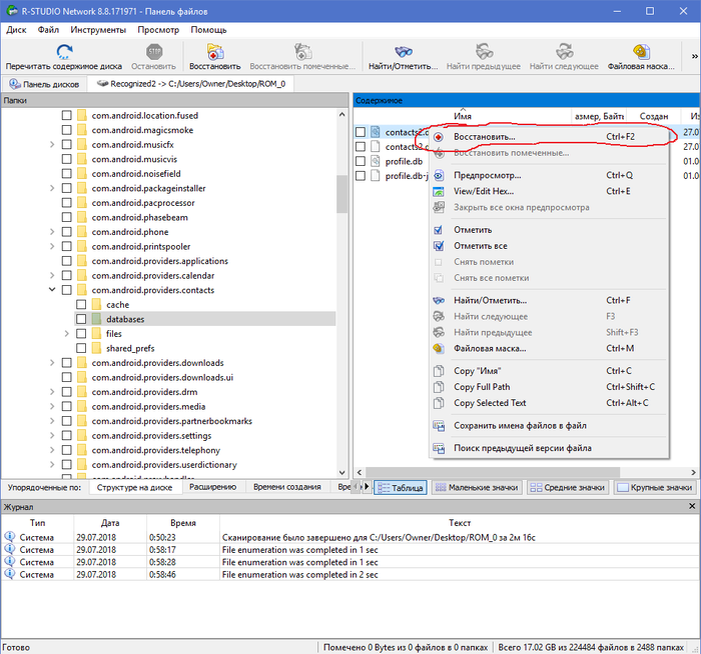Switch view to Средние значки
The image size is (701, 654).
click(567, 487)
